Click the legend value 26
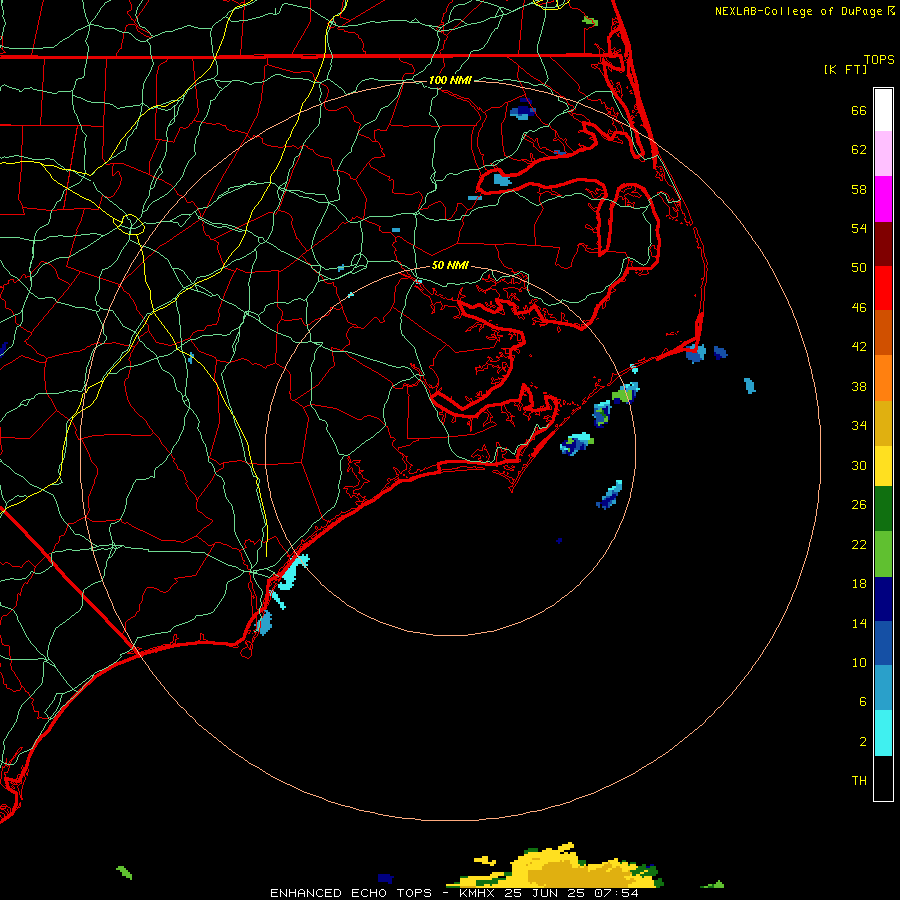900x900 pixels. click(x=859, y=505)
